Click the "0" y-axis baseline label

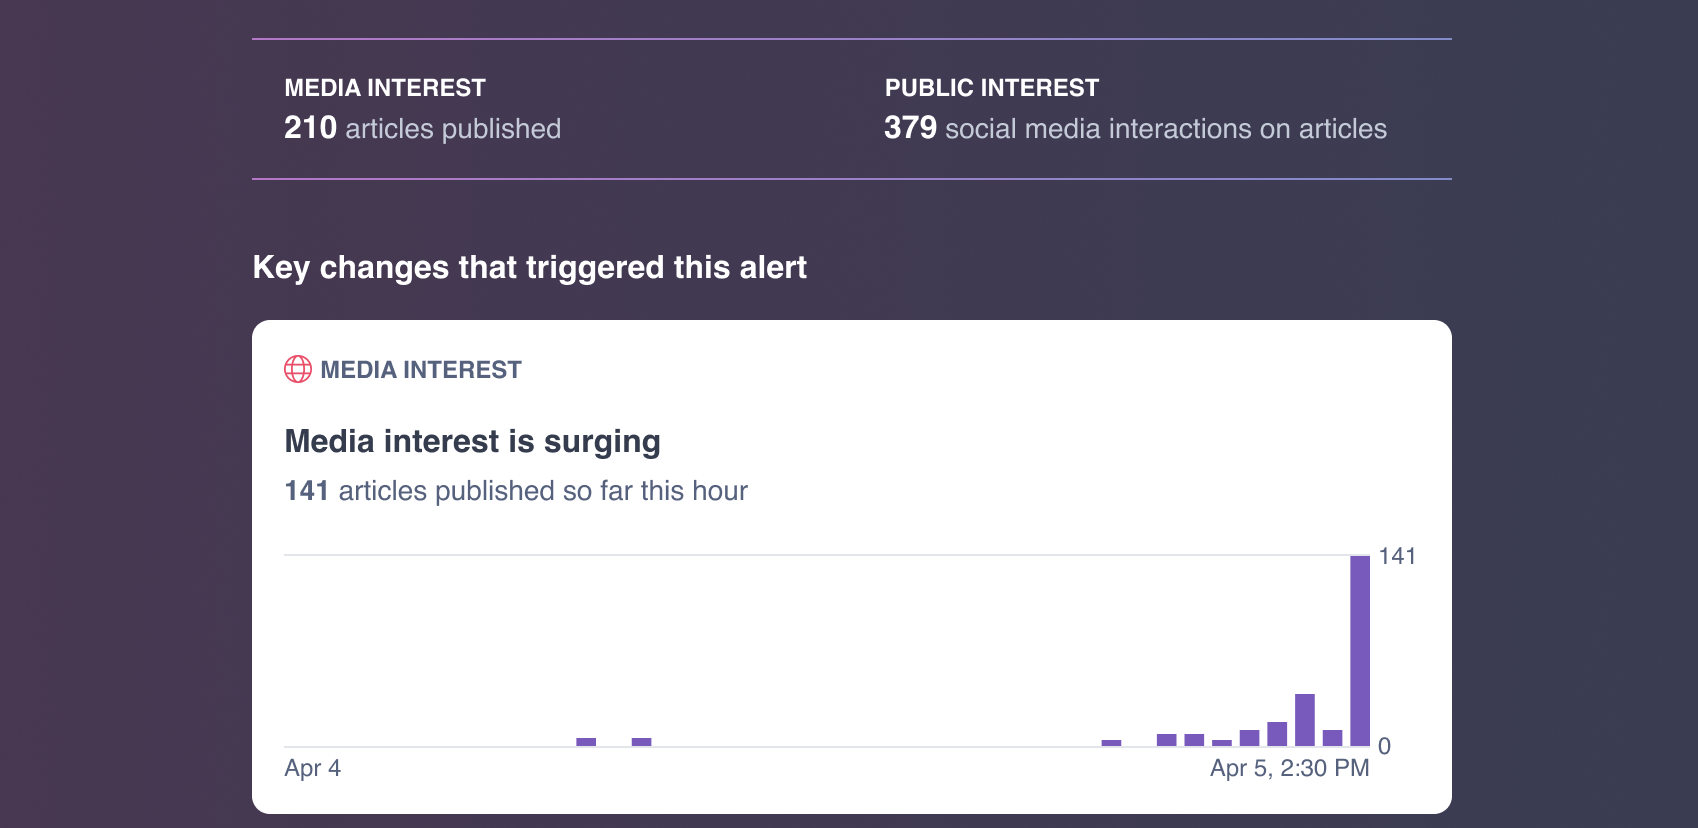pos(1384,746)
